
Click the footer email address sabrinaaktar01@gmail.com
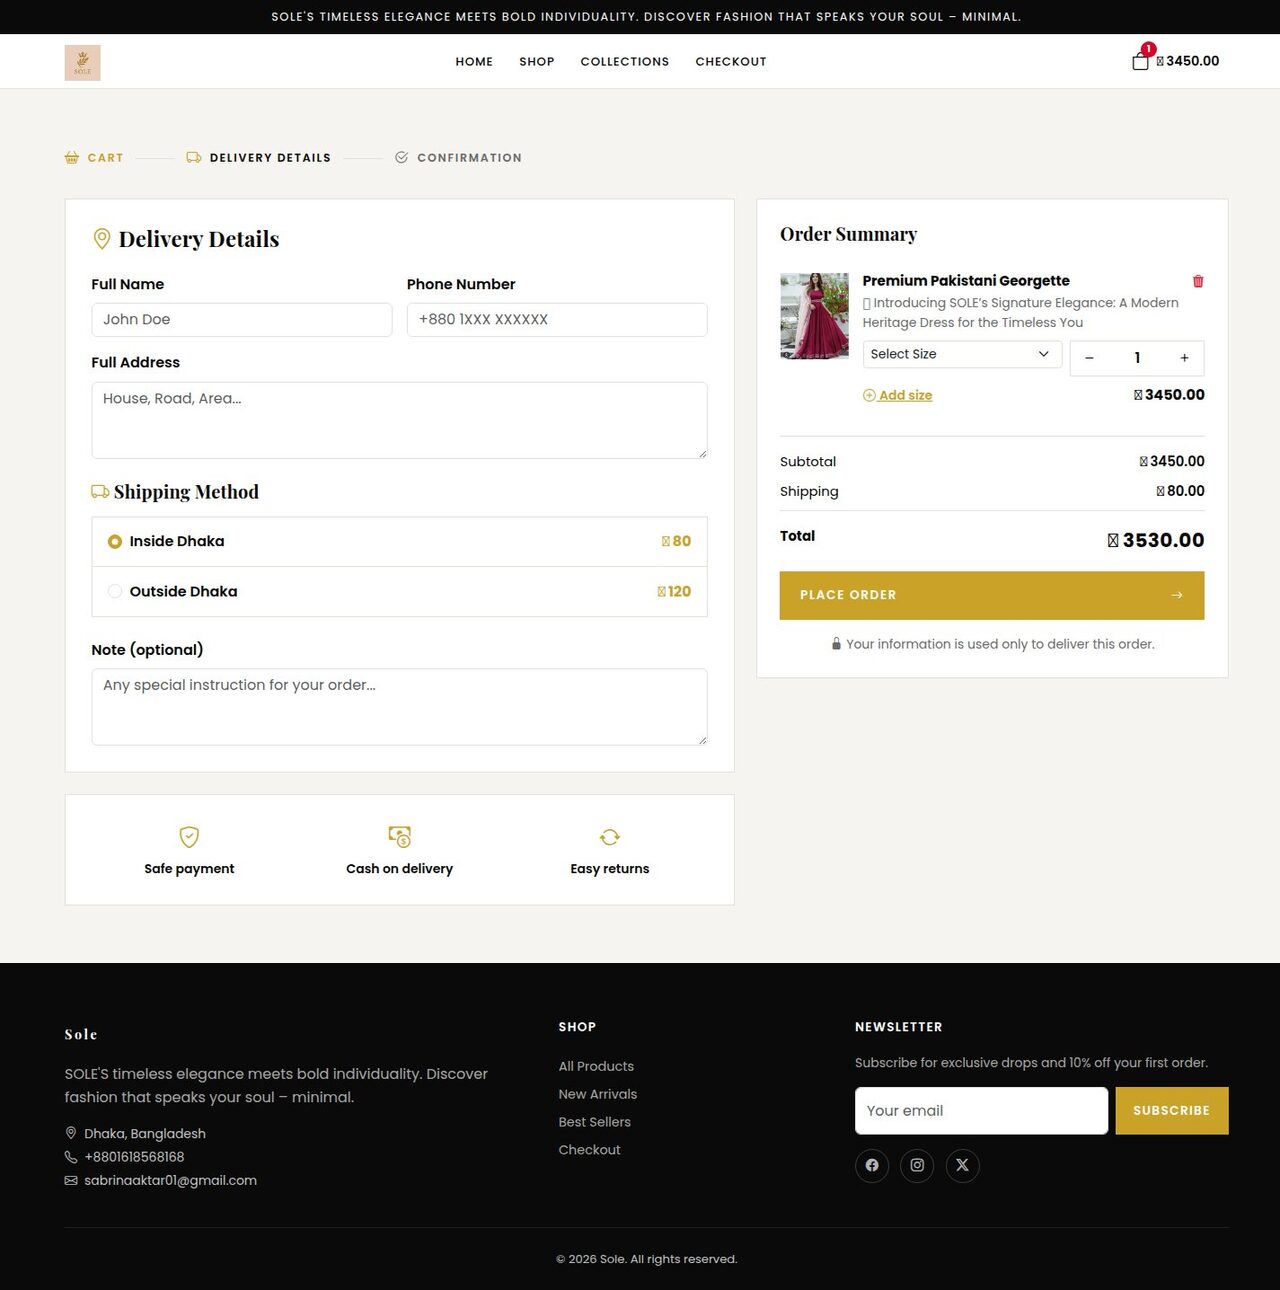[170, 1181]
